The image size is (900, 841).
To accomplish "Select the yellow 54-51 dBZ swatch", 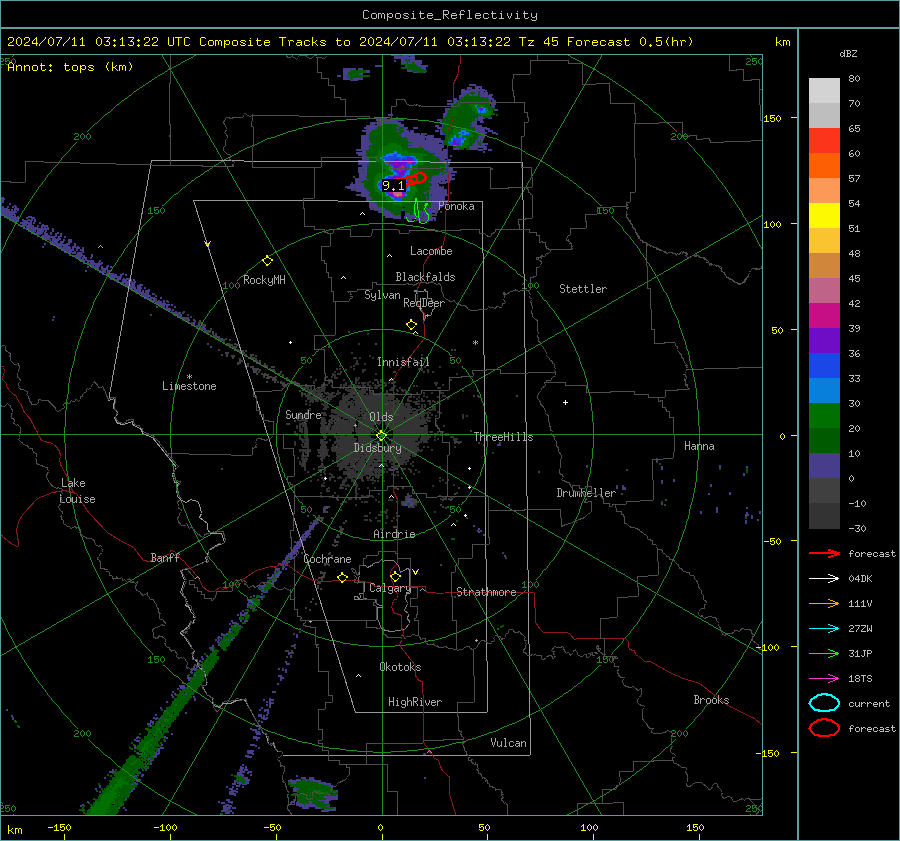I will 824,215.
